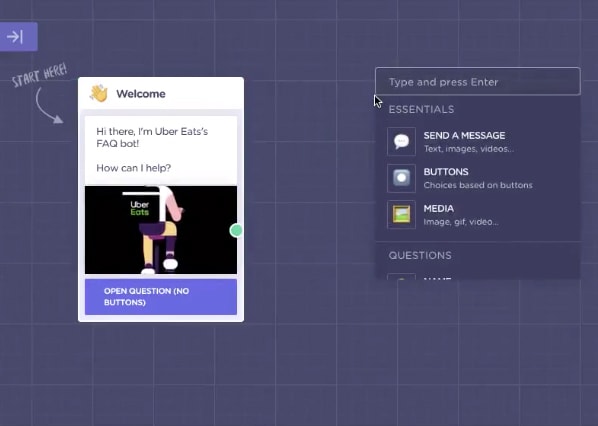This screenshot has width=598, height=426.
Task: Click the Start Here curved arrow
Action: pos(48,106)
